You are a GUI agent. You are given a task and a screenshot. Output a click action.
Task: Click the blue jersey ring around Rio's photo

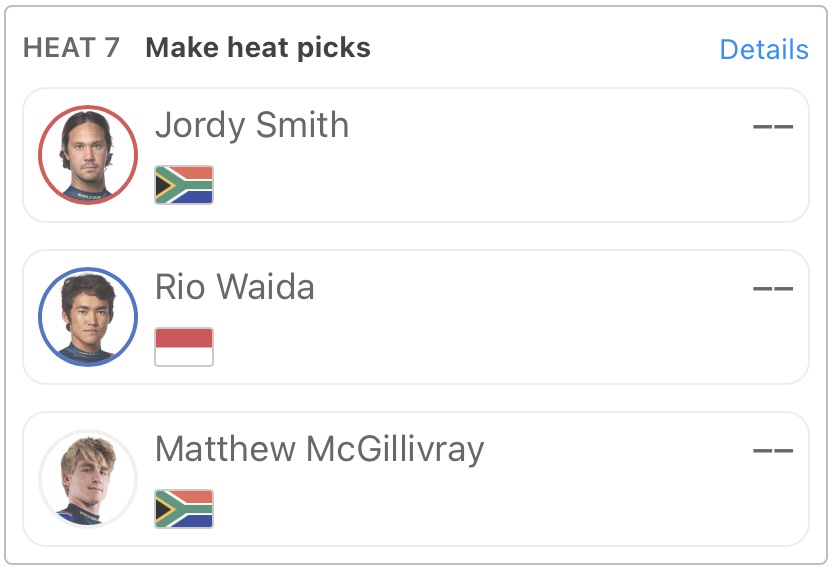(41, 317)
